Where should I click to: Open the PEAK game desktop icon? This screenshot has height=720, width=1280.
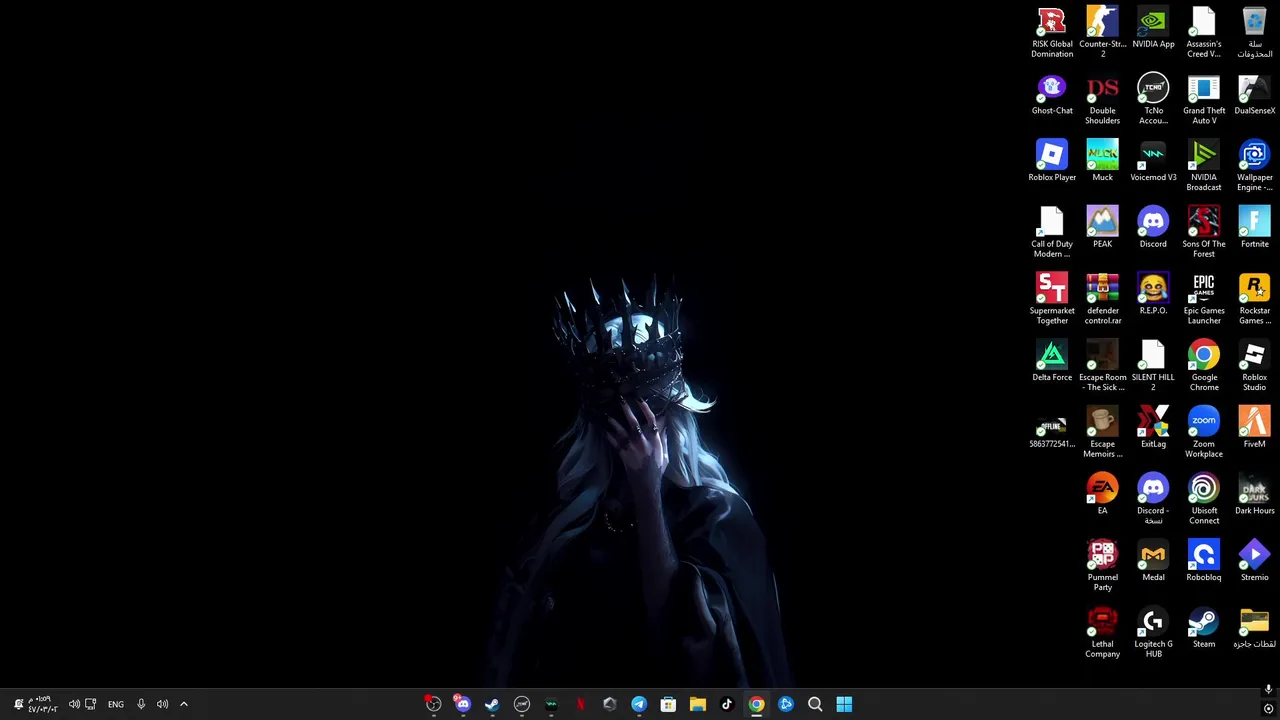click(1102, 228)
